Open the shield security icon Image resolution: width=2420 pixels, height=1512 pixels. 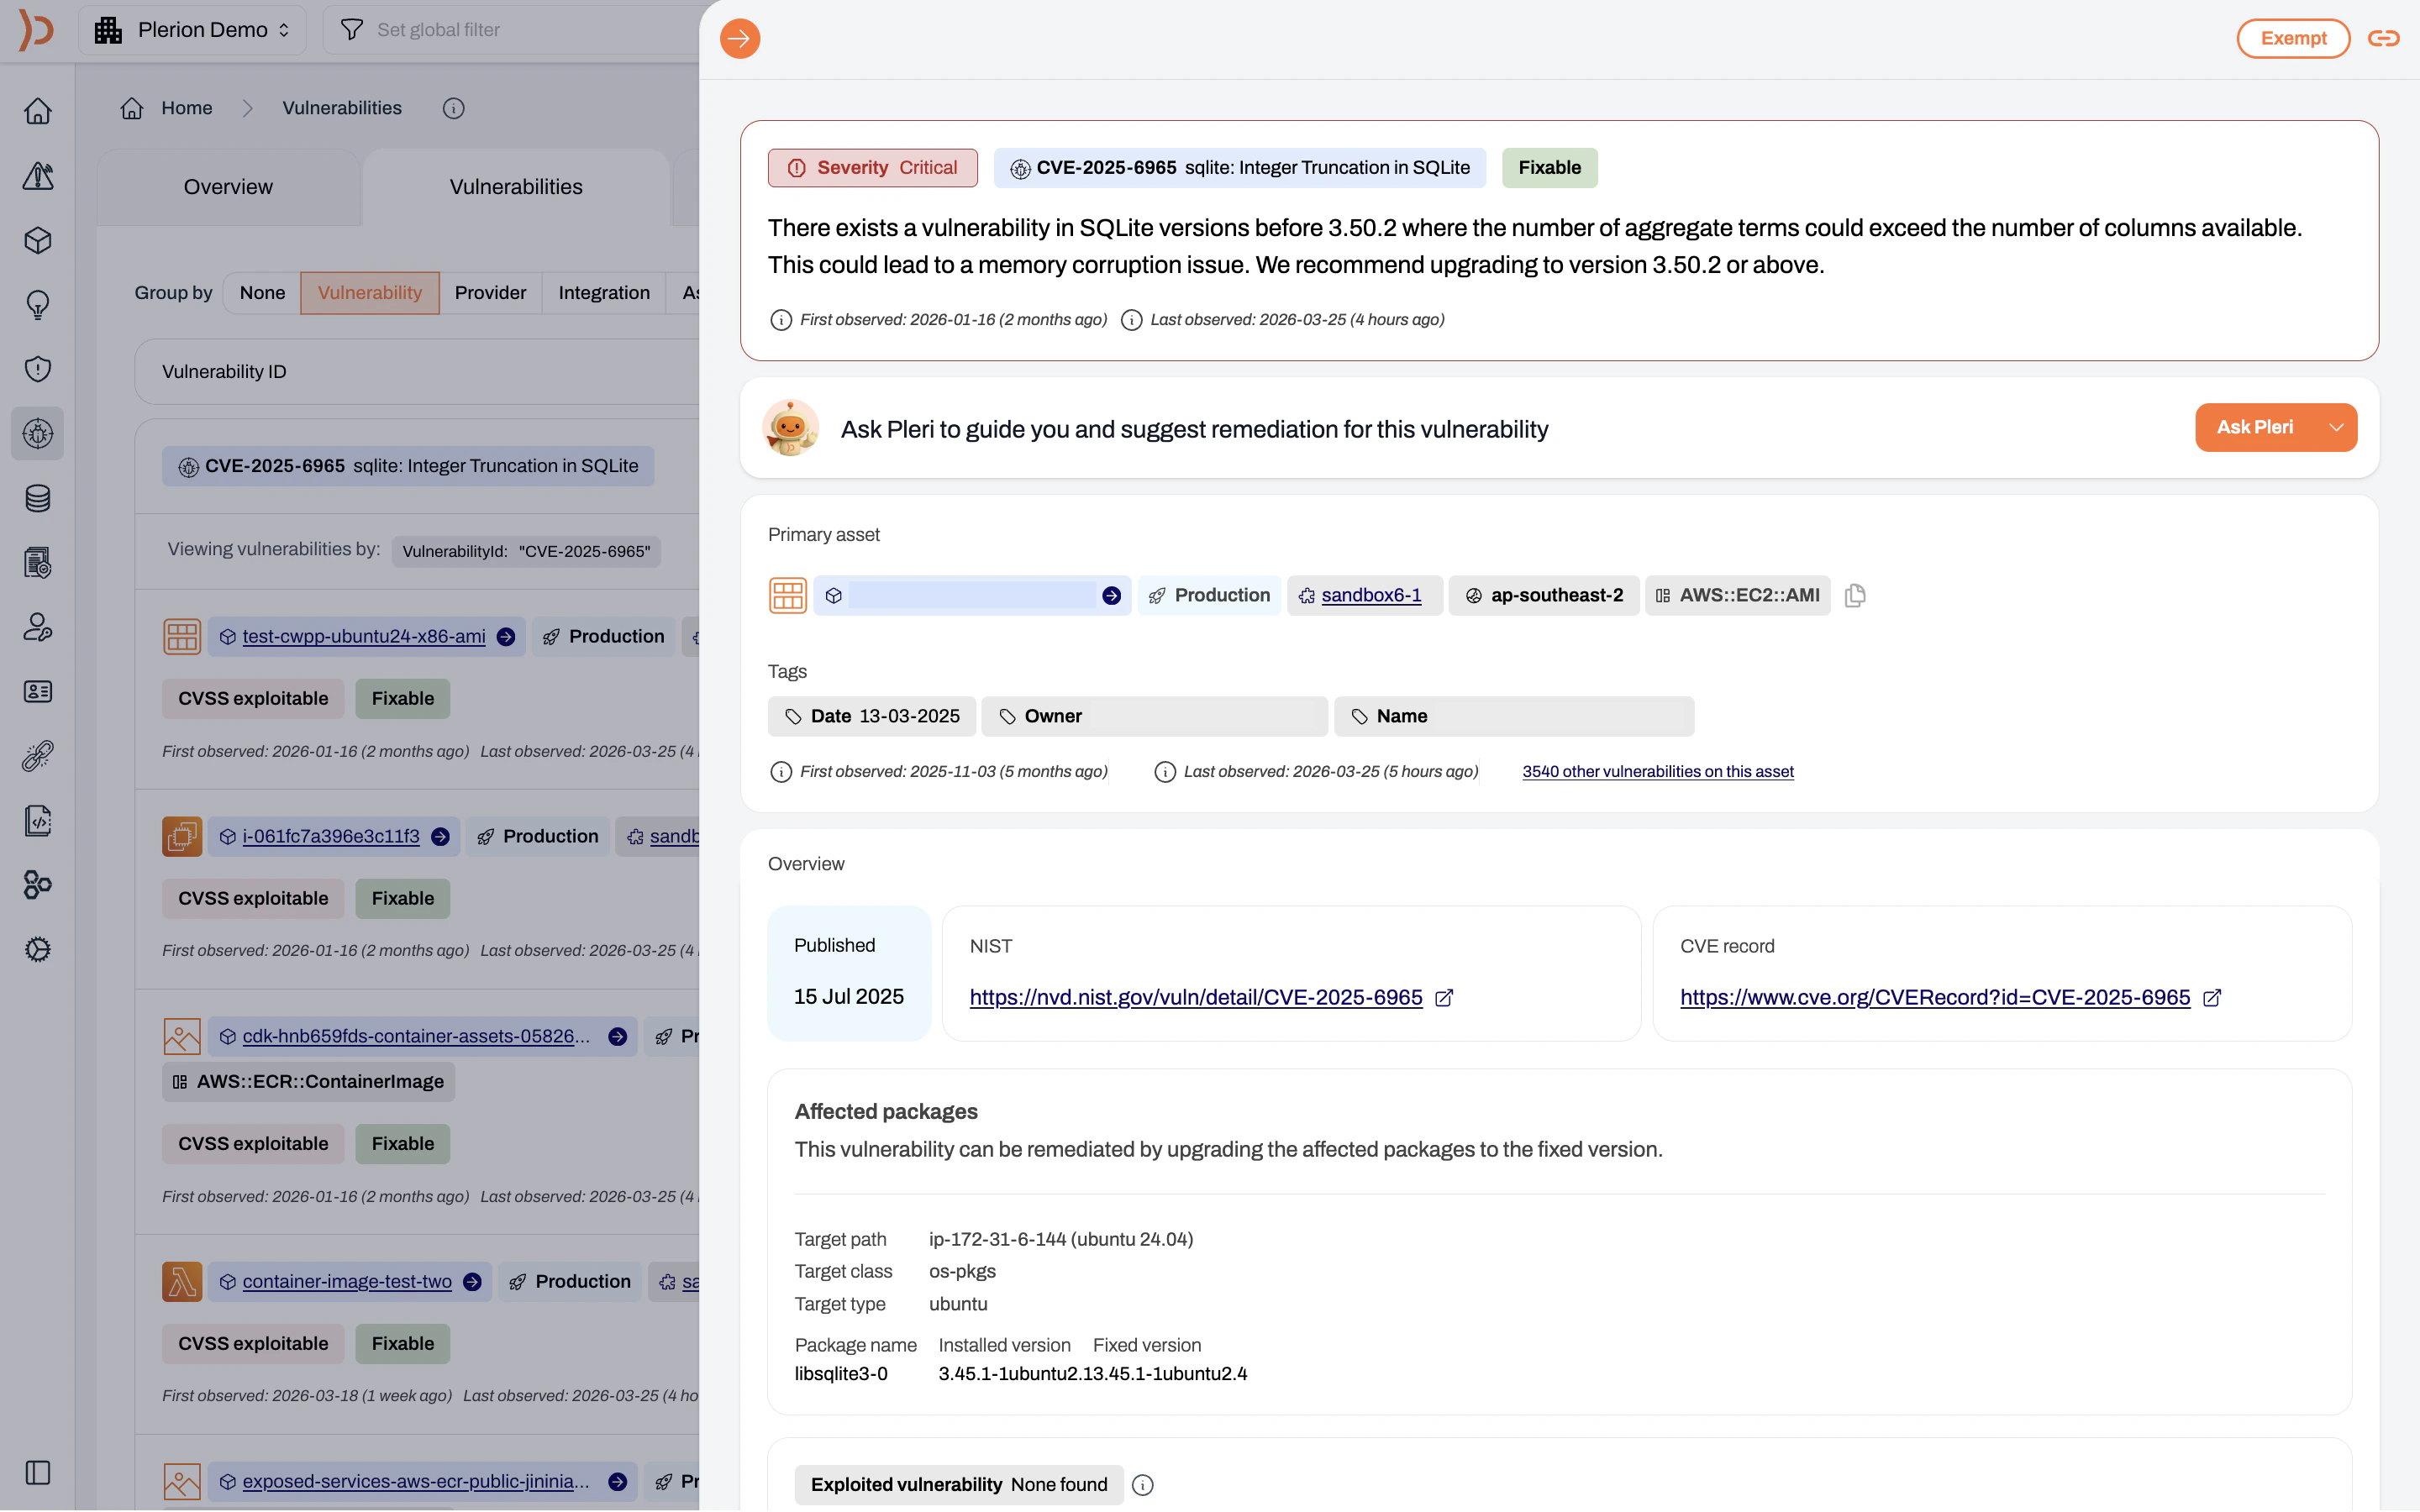point(37,368)
